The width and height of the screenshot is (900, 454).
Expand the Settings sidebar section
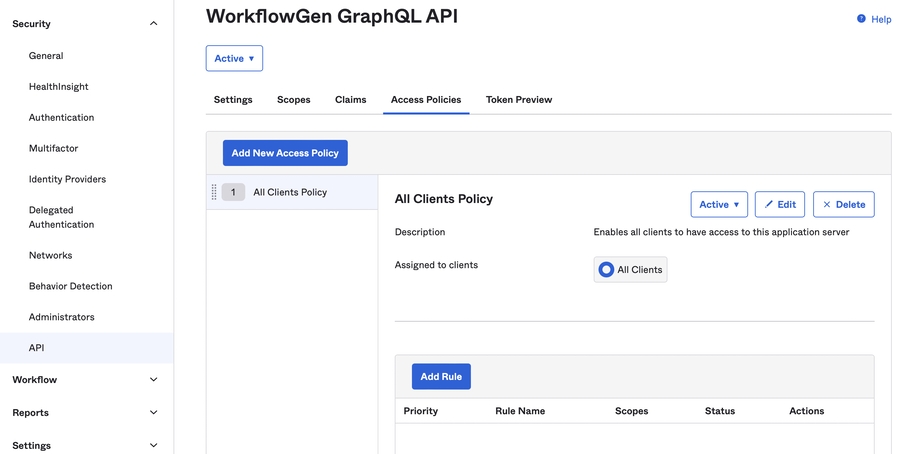point(153,446)
